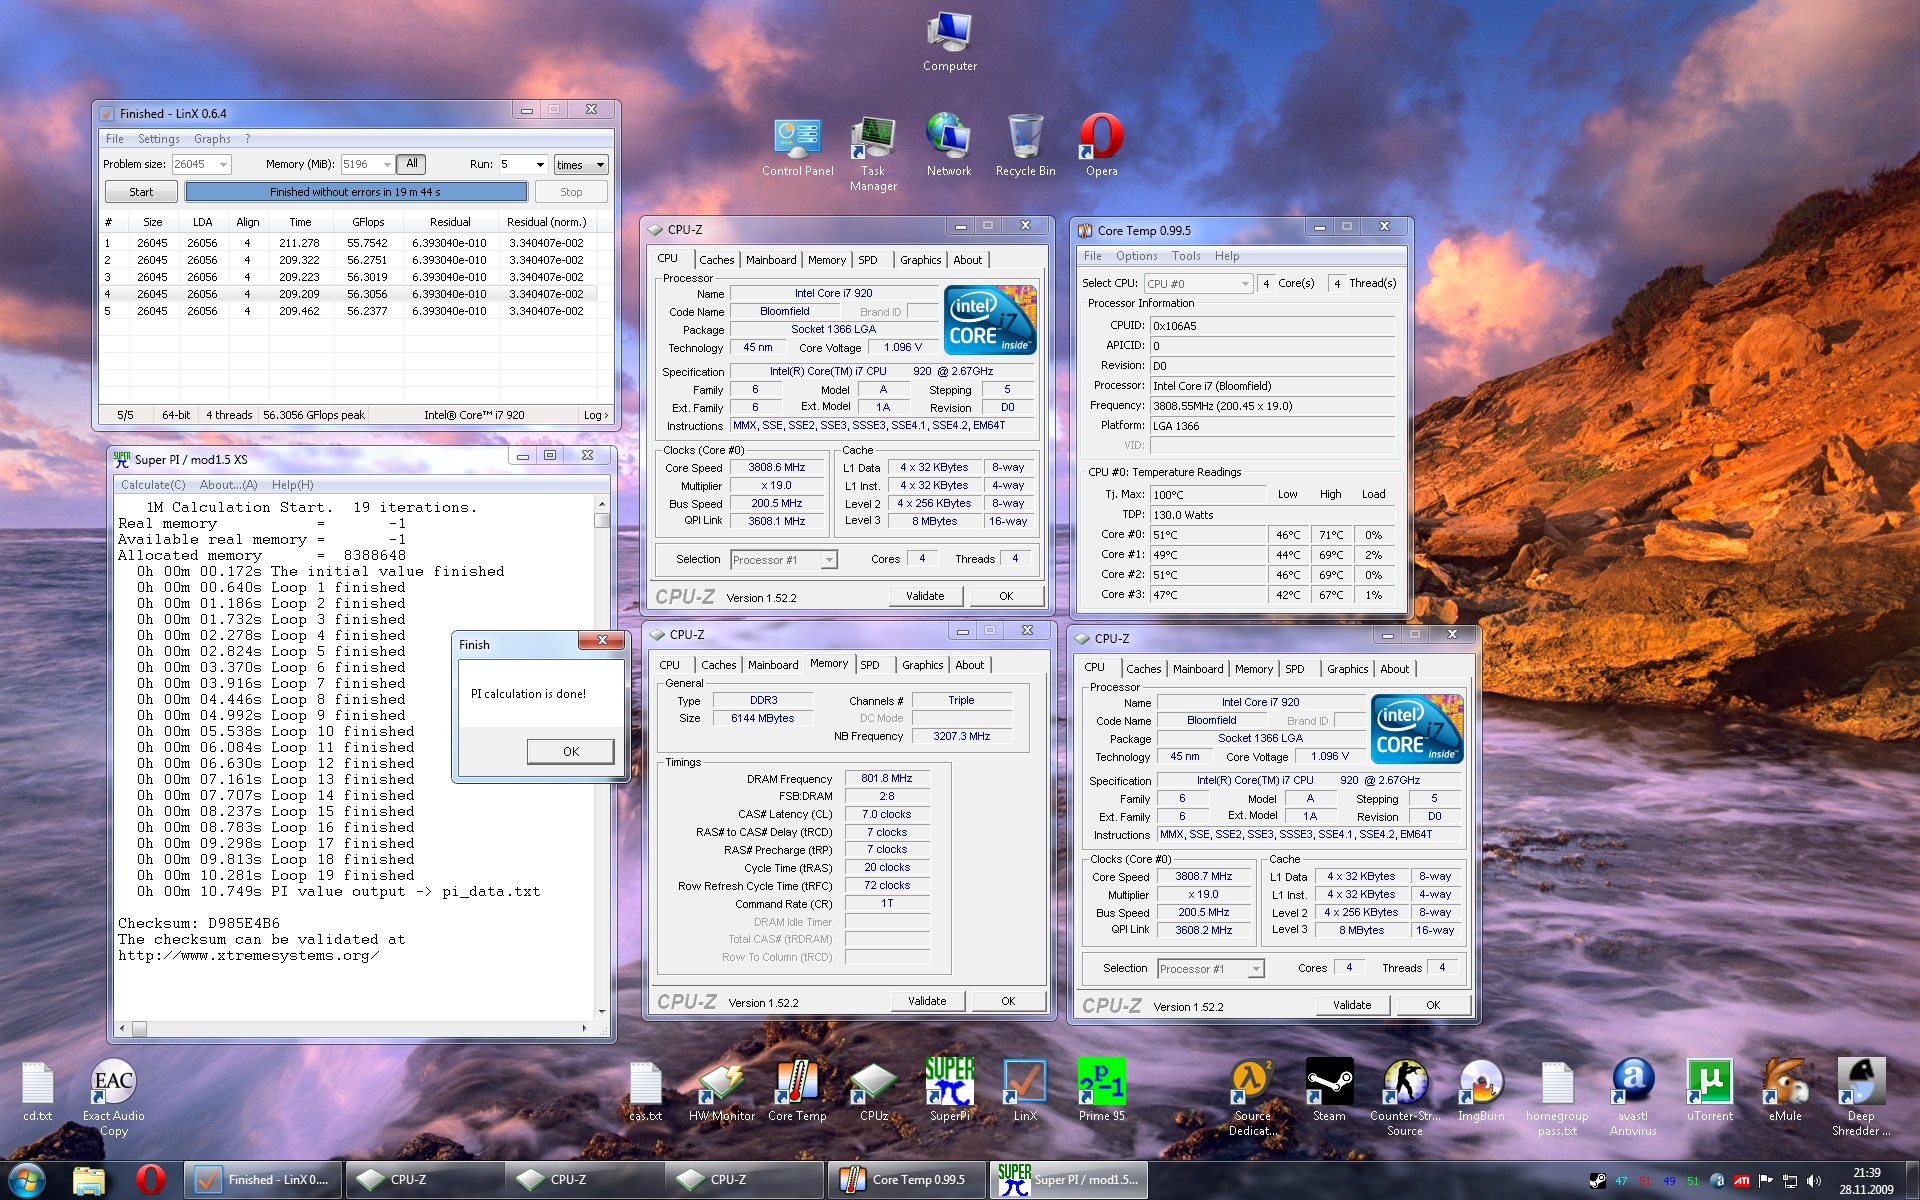Open the Graphs menu in LinX
The height and width of the screenshot is (1200, 1920).
(212, 139)
